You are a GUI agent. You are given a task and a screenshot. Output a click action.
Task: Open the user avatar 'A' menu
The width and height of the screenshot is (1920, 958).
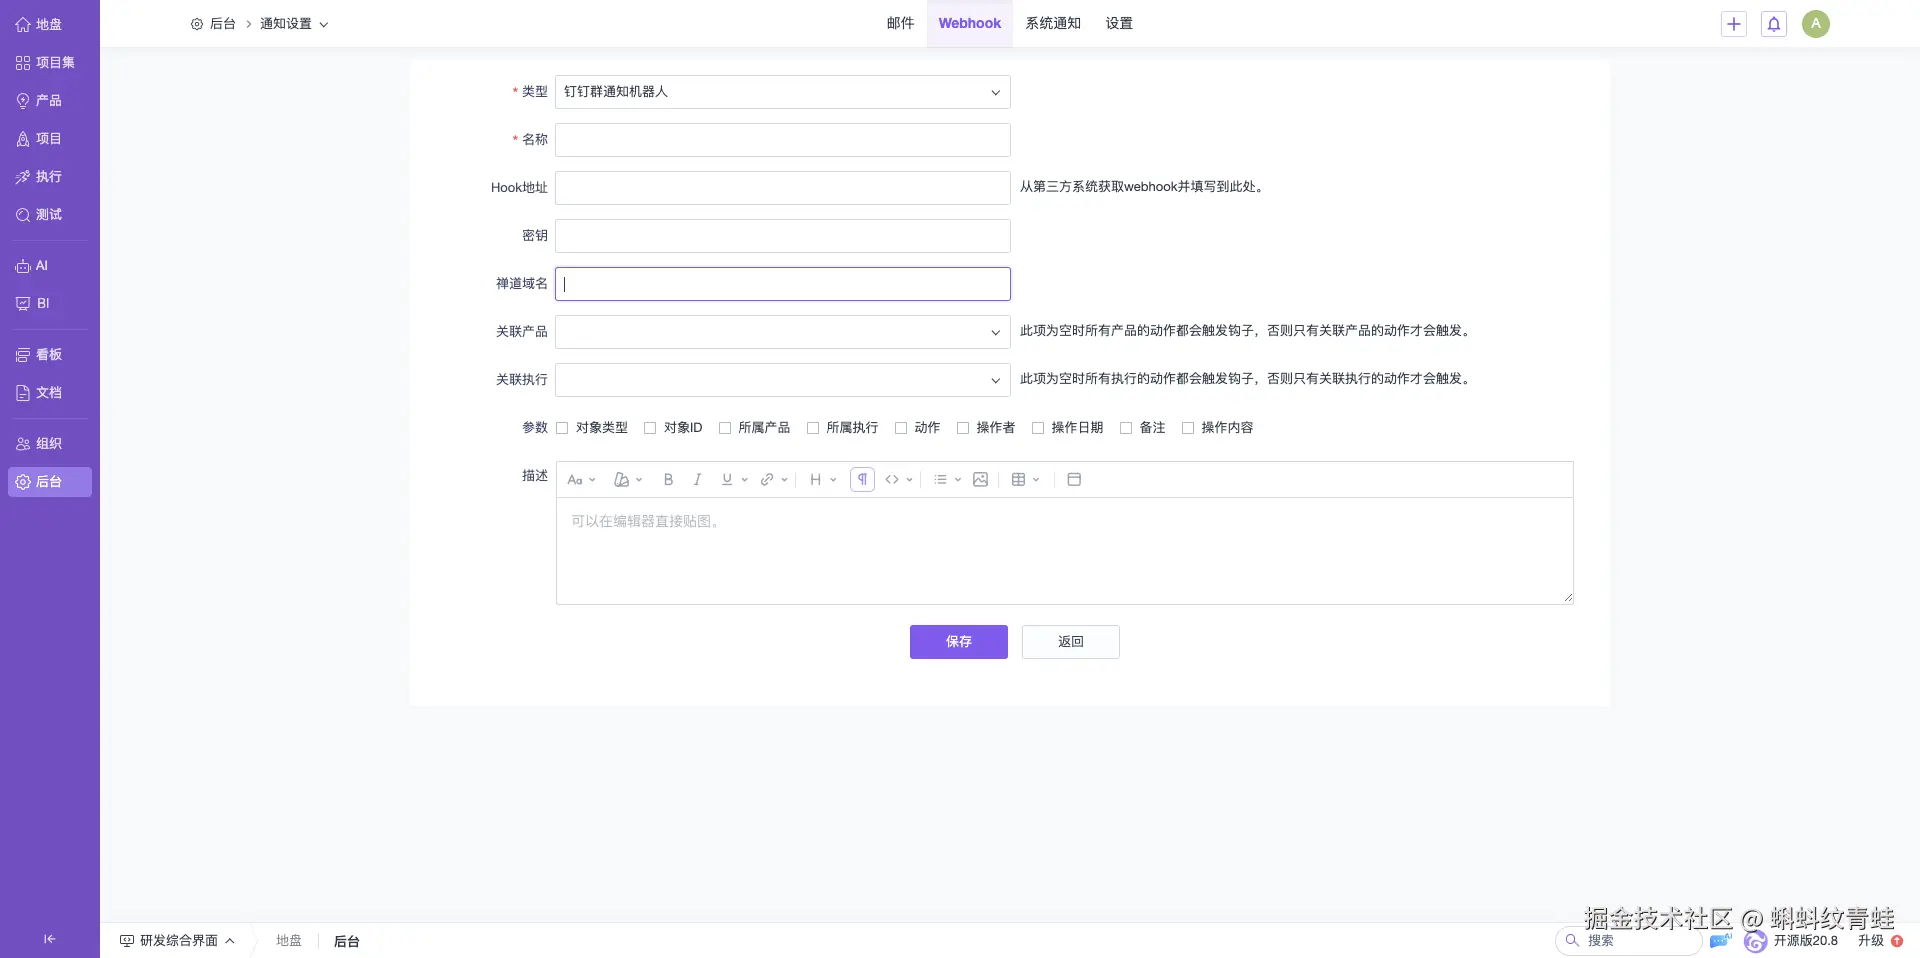pyautogui.click(x=1816, y=24)
